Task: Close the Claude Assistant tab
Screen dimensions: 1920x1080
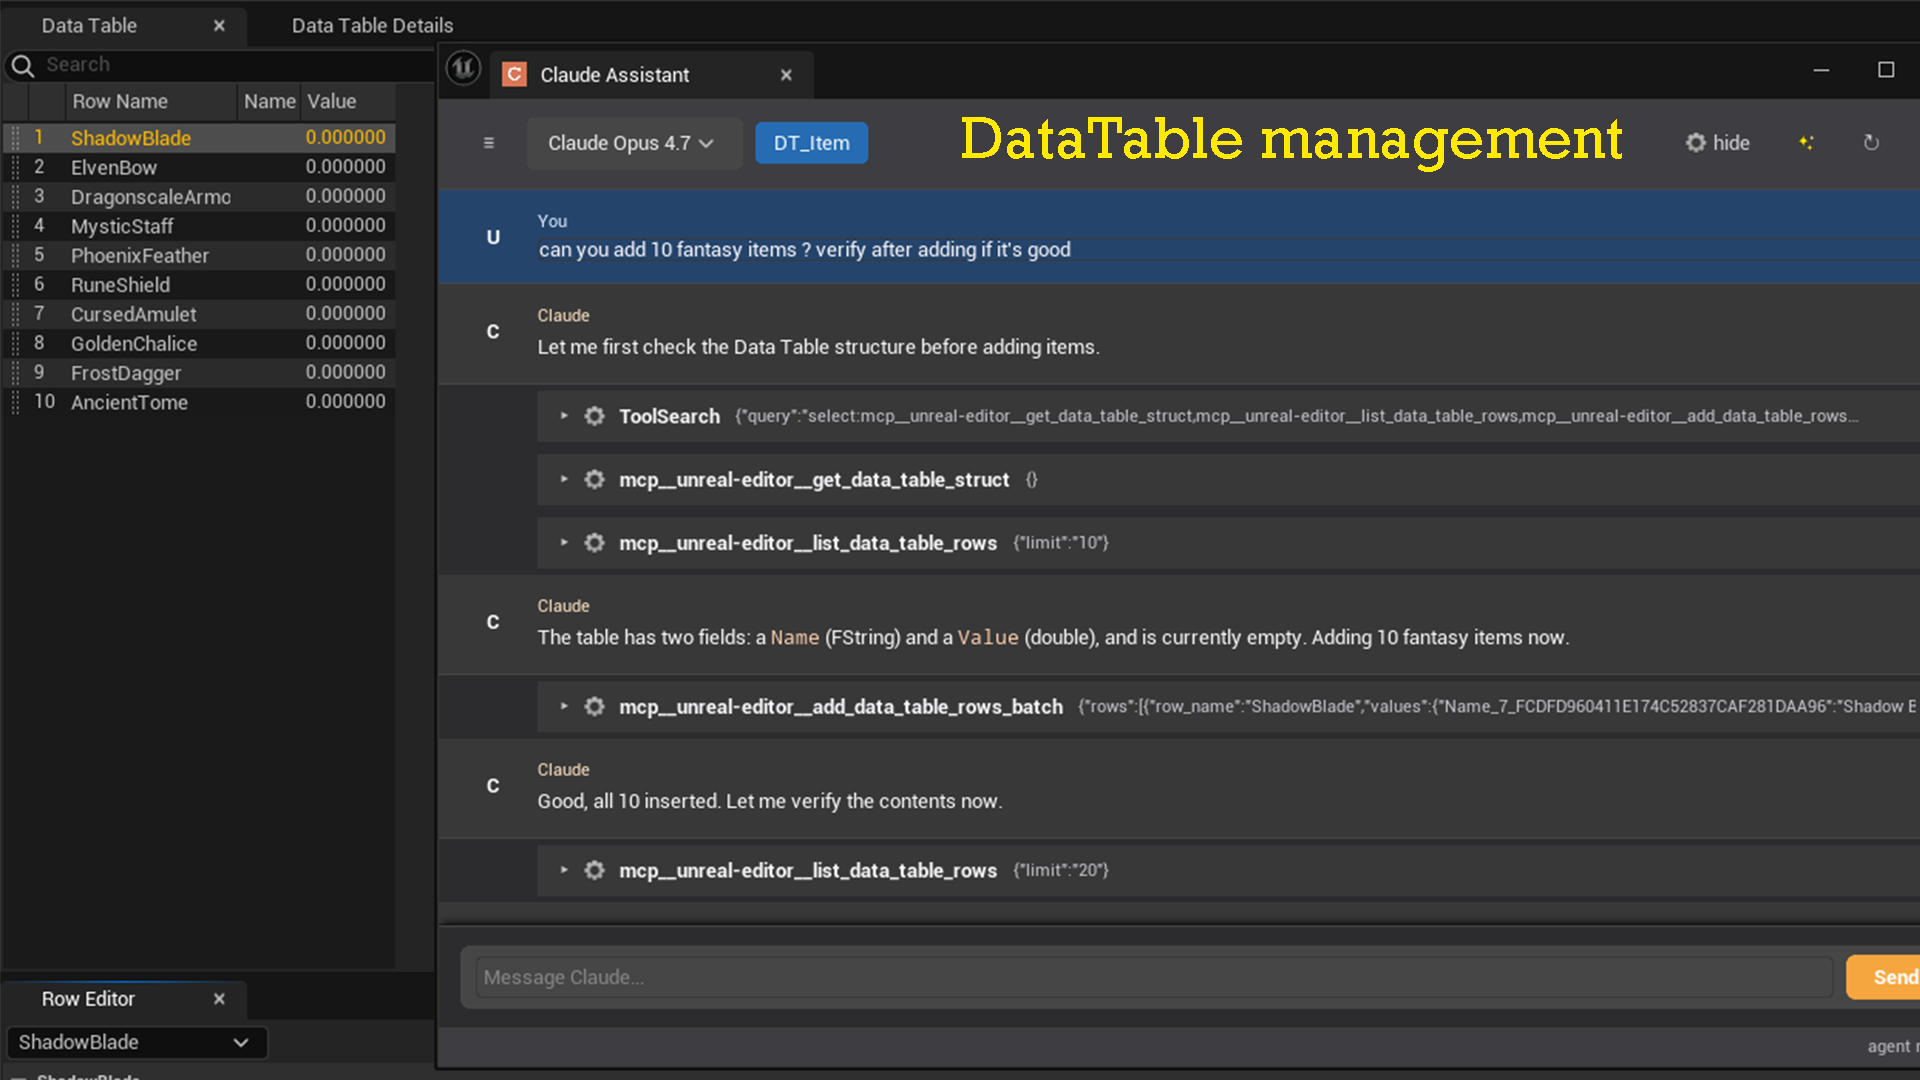Action: [x=786, y=75]
